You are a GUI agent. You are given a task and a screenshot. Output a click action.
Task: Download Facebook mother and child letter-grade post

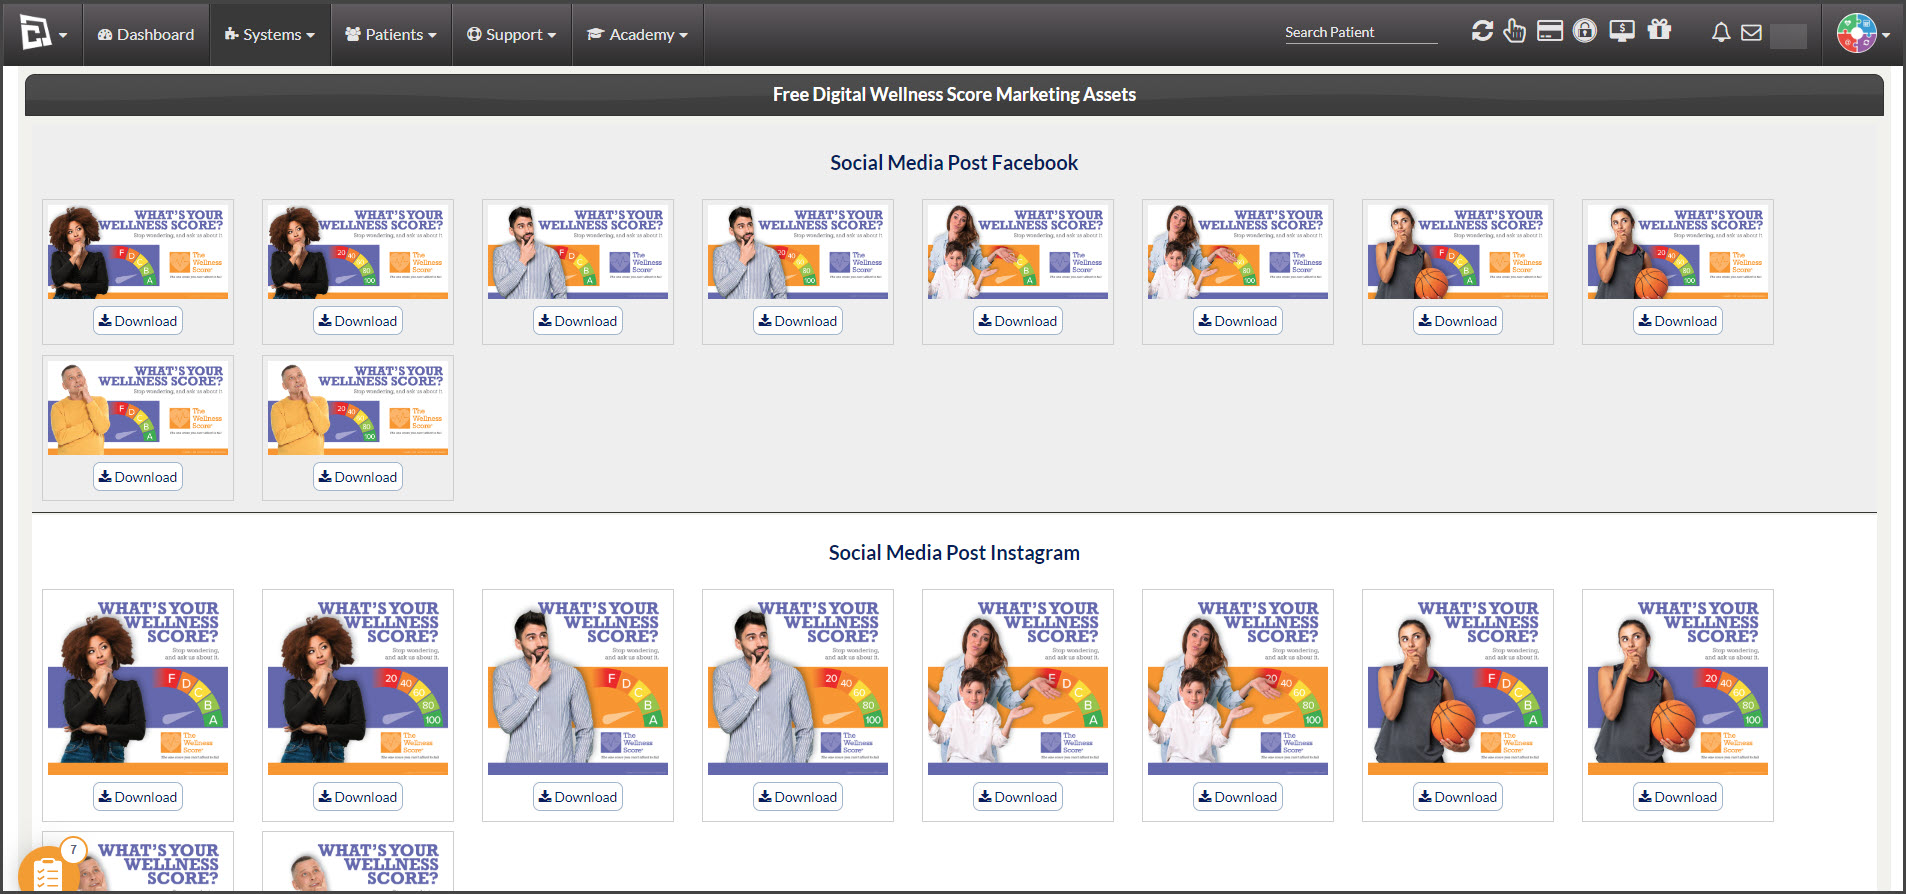point(1018,321)
